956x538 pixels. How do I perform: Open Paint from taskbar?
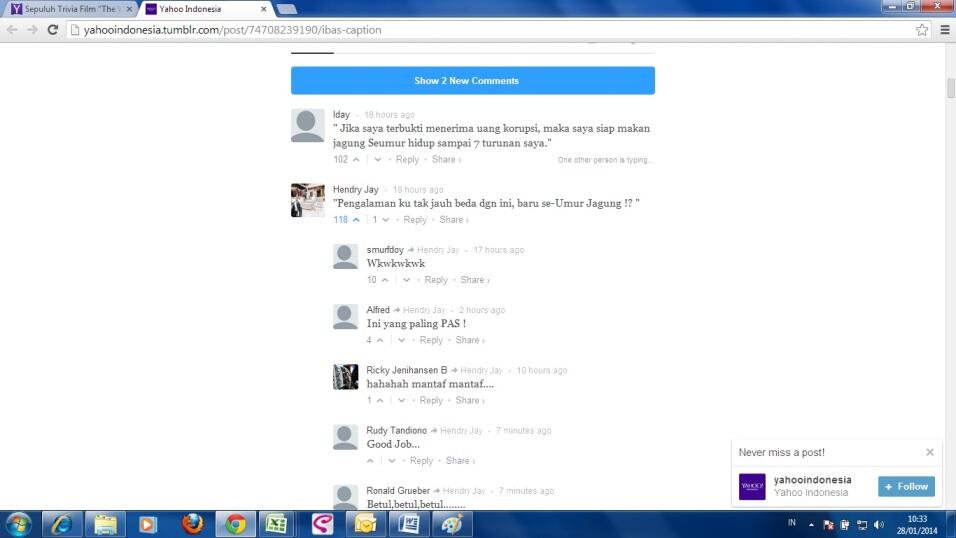[452, 525]
